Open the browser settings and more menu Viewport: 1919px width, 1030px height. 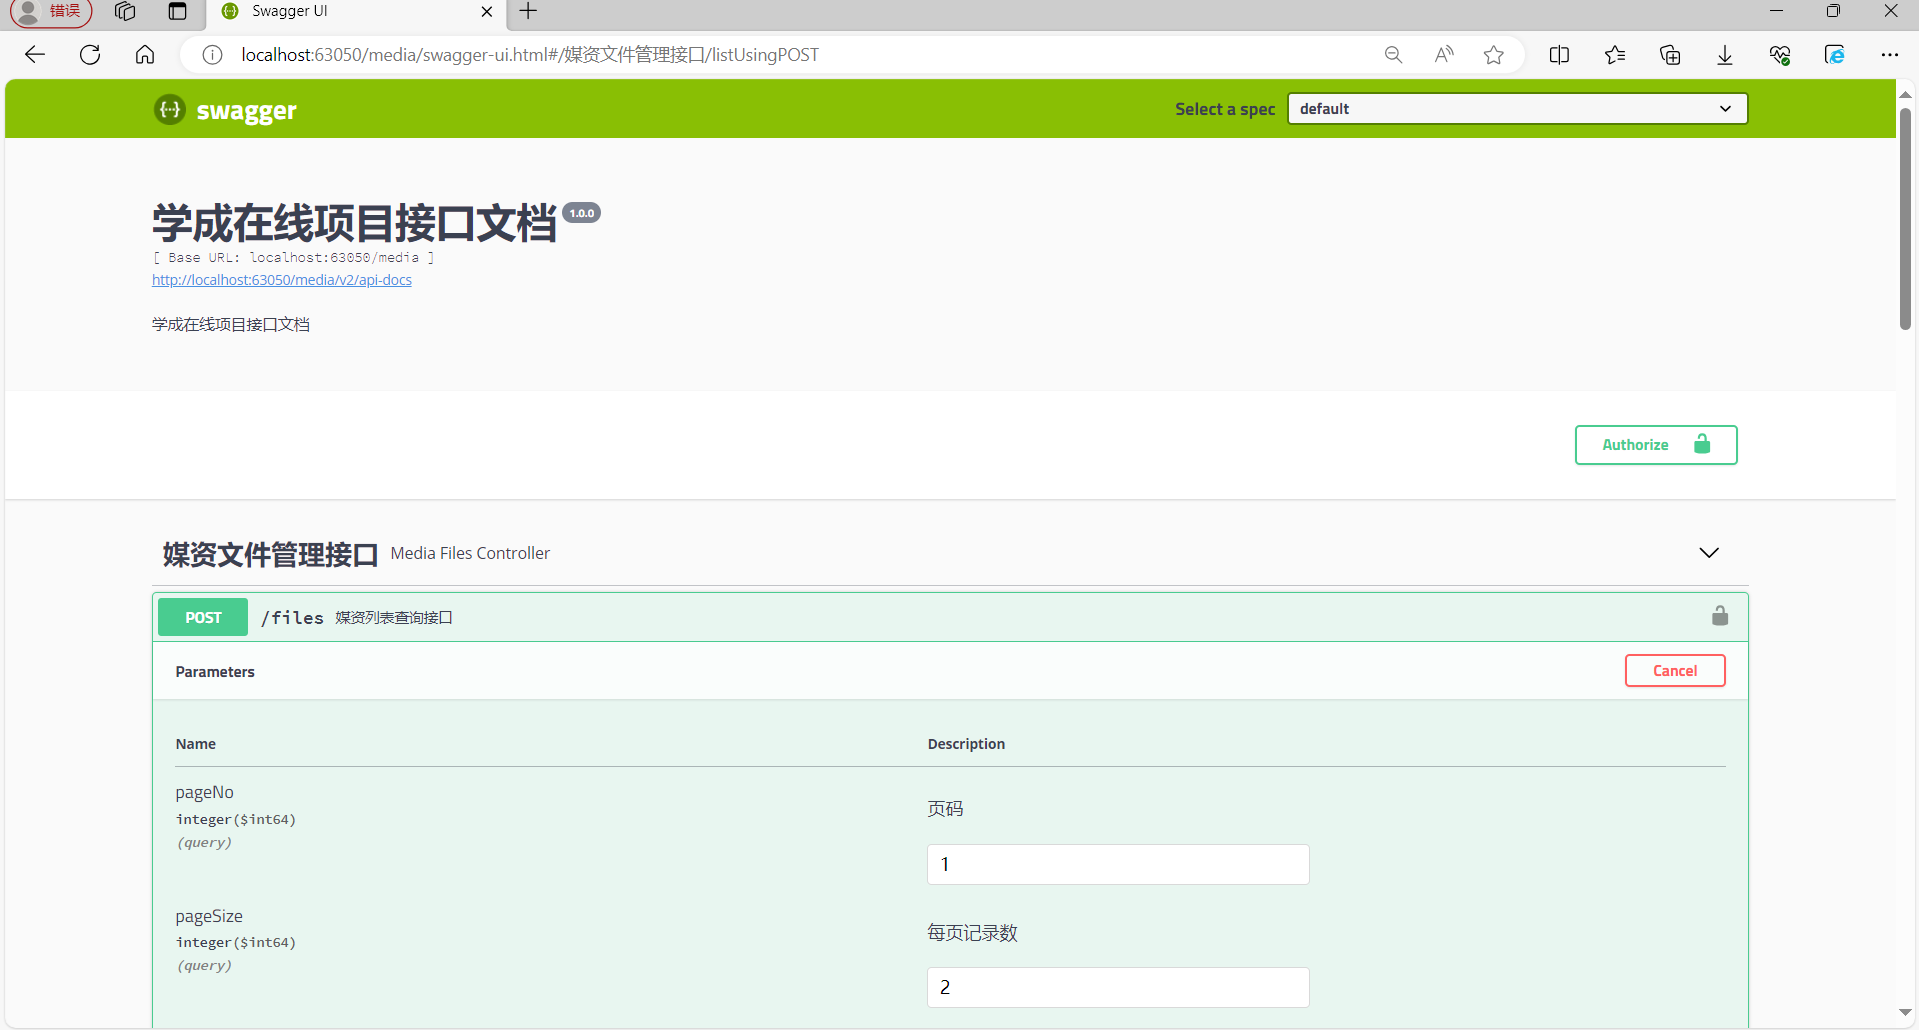1889,55
